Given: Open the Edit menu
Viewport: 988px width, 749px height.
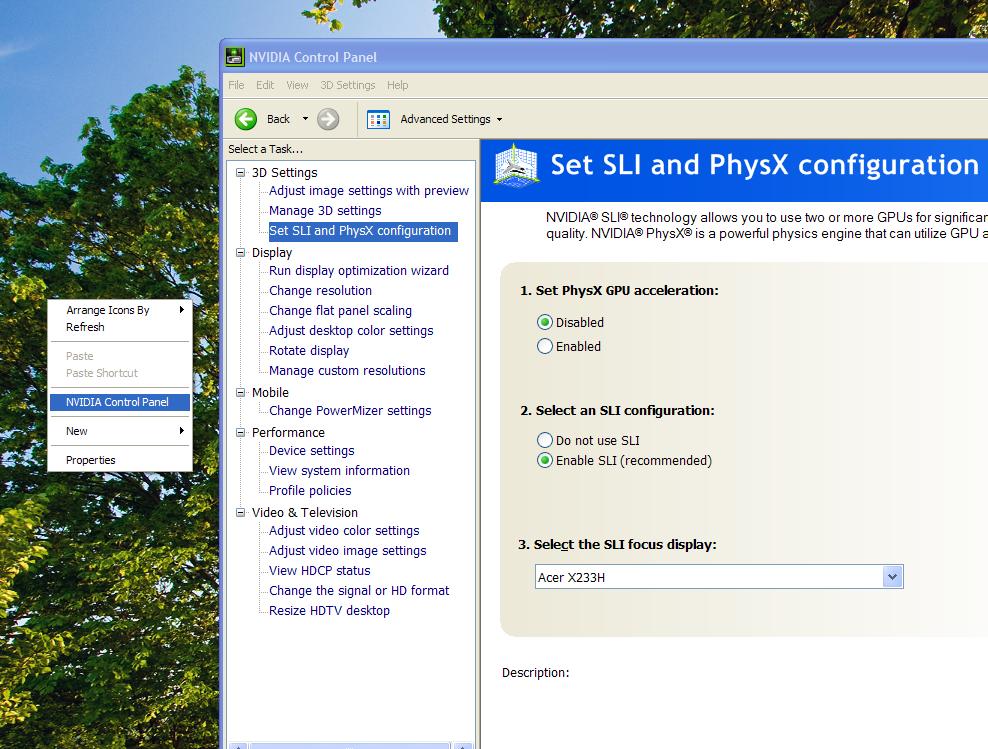Looking at the screenshot, I should click(265, 85).
